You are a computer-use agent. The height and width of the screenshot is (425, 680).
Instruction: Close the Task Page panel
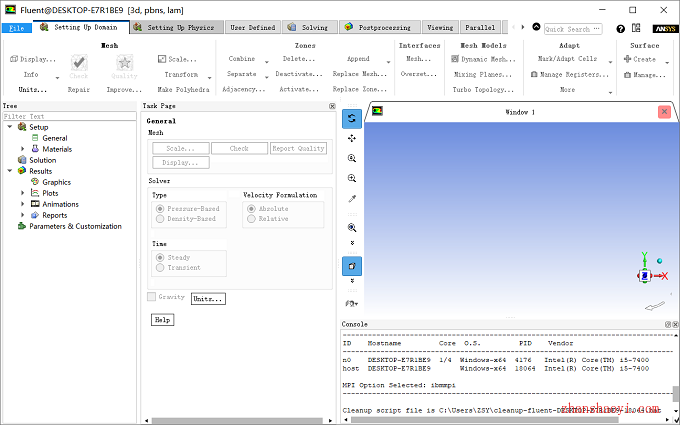pyautogui.click(x=332, y=106)
